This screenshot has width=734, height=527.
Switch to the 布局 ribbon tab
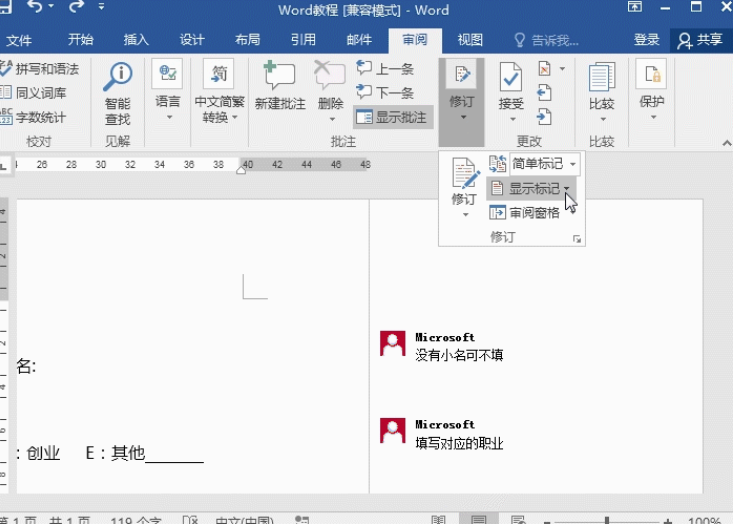tap(248, 40)
